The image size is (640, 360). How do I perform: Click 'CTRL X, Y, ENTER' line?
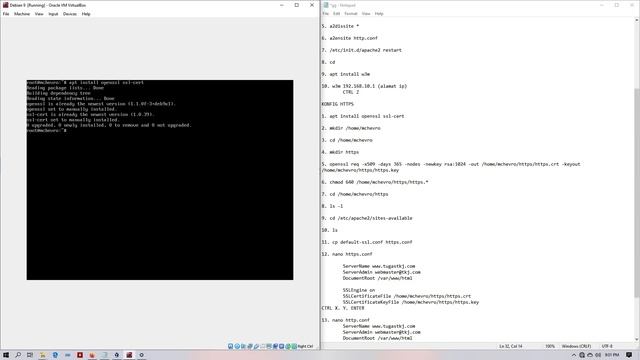[343, 308]
